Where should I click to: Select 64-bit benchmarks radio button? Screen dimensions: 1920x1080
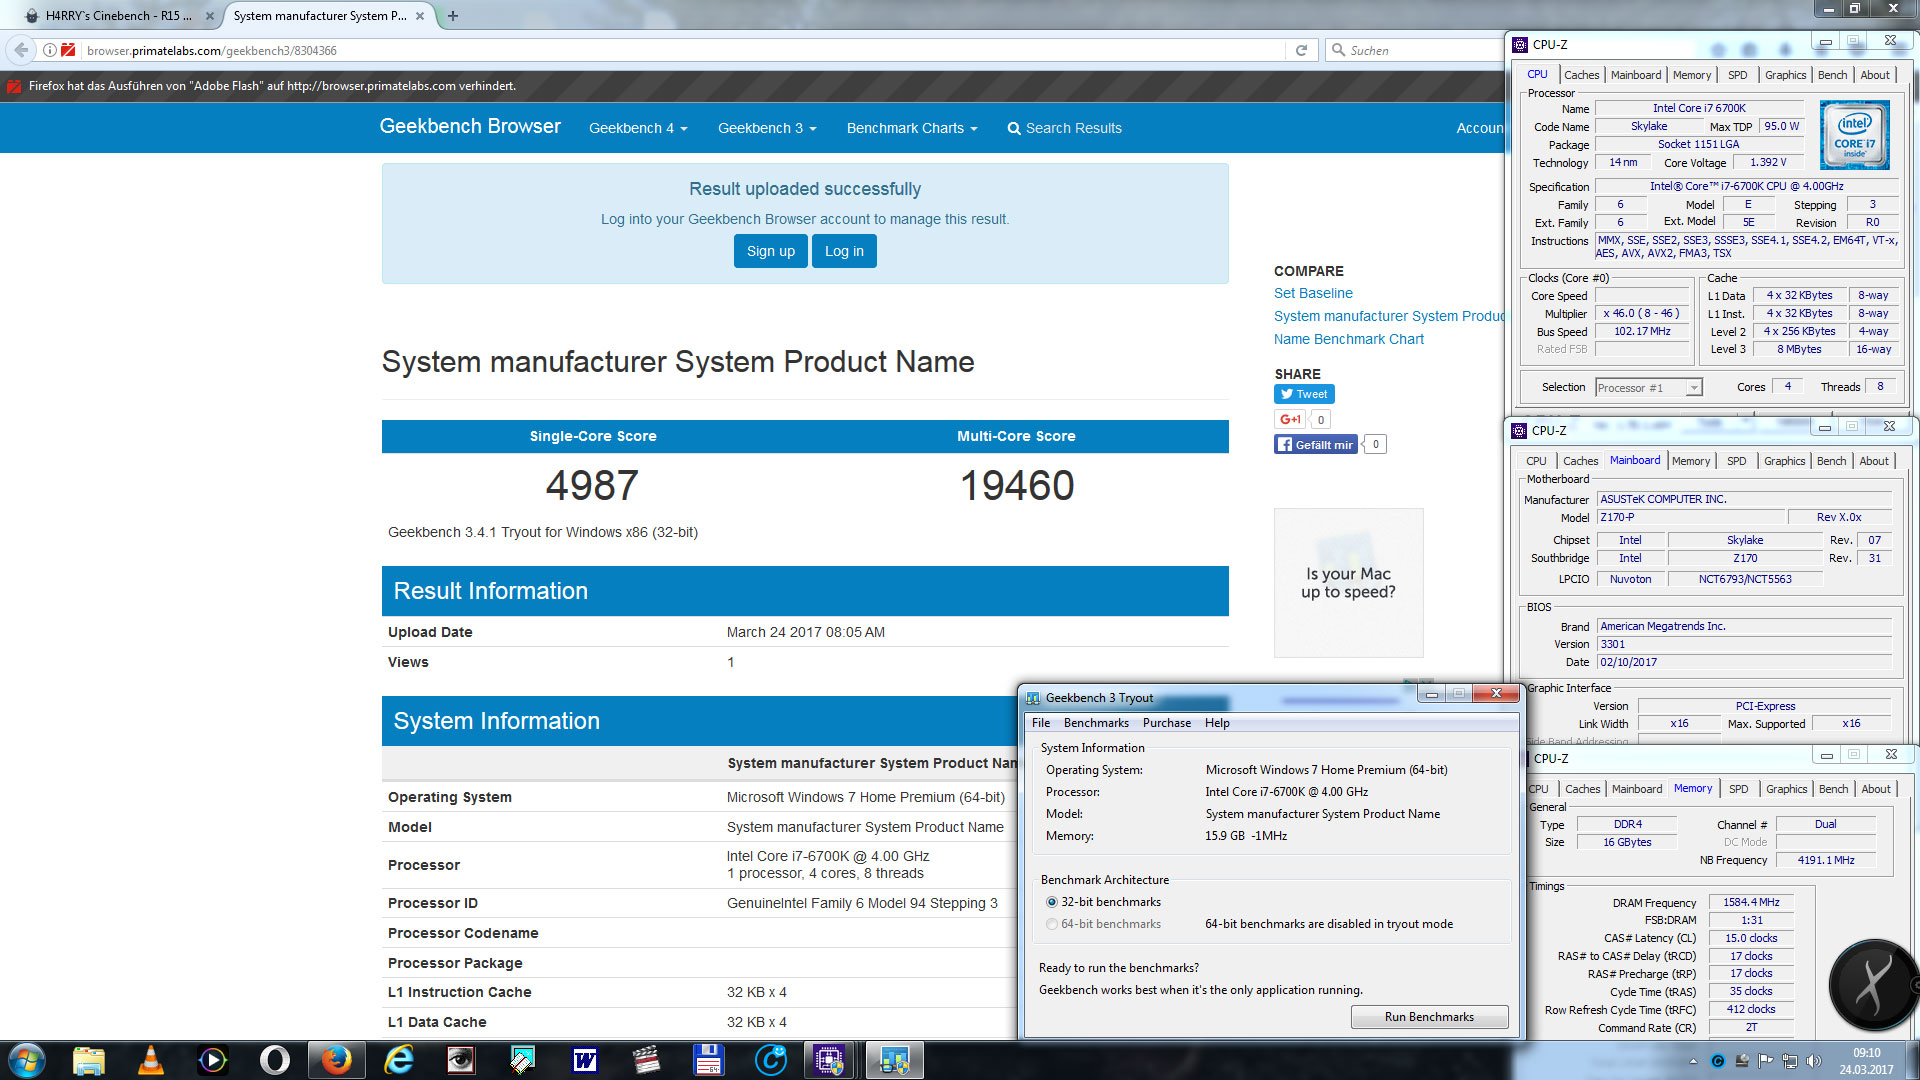(1052, 924)
